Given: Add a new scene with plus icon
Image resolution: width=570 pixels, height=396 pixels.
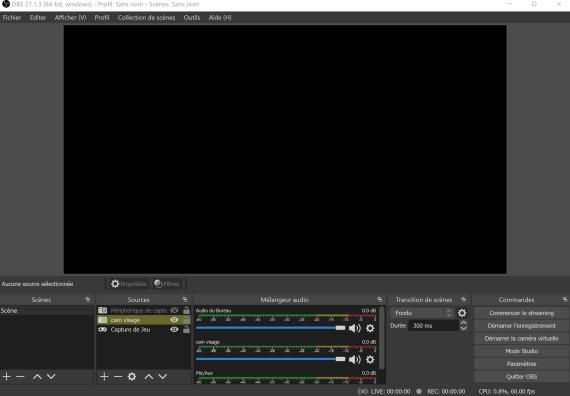Looking at the screenshot, I should 7,377.
